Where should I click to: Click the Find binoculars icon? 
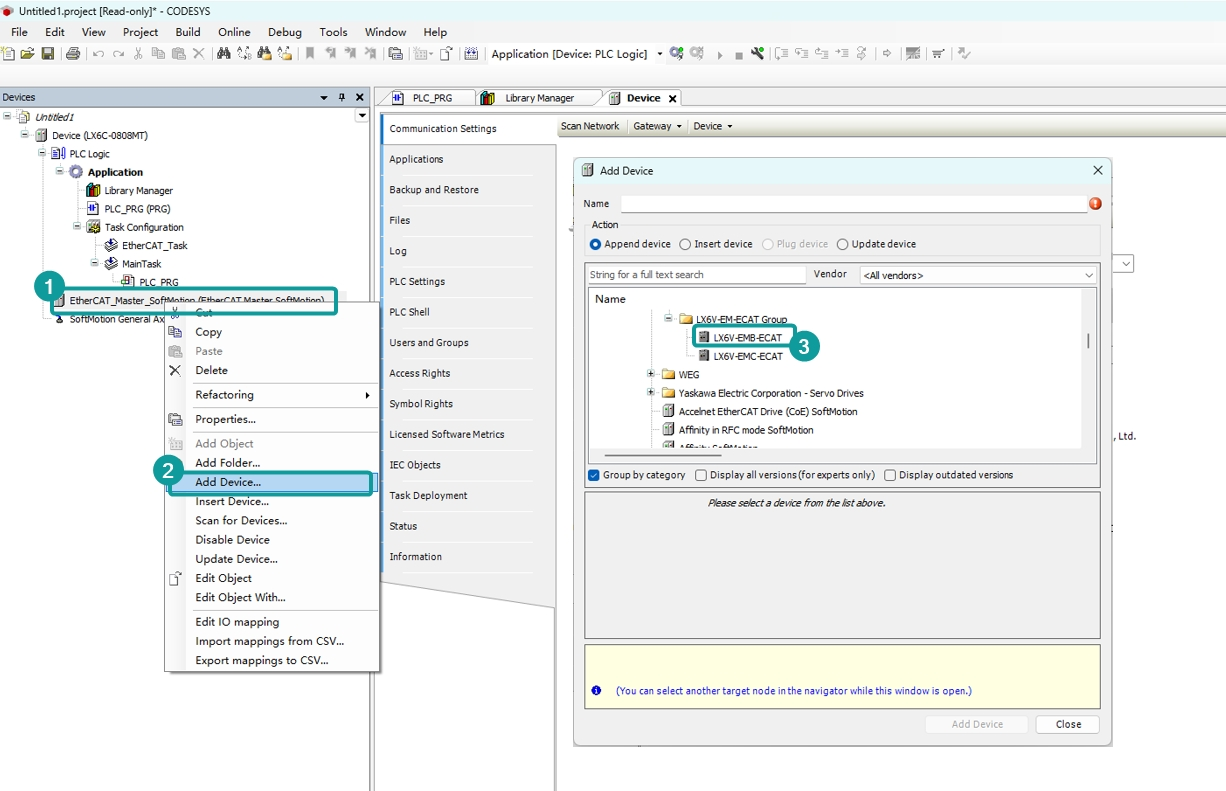(x=224, y=54)
